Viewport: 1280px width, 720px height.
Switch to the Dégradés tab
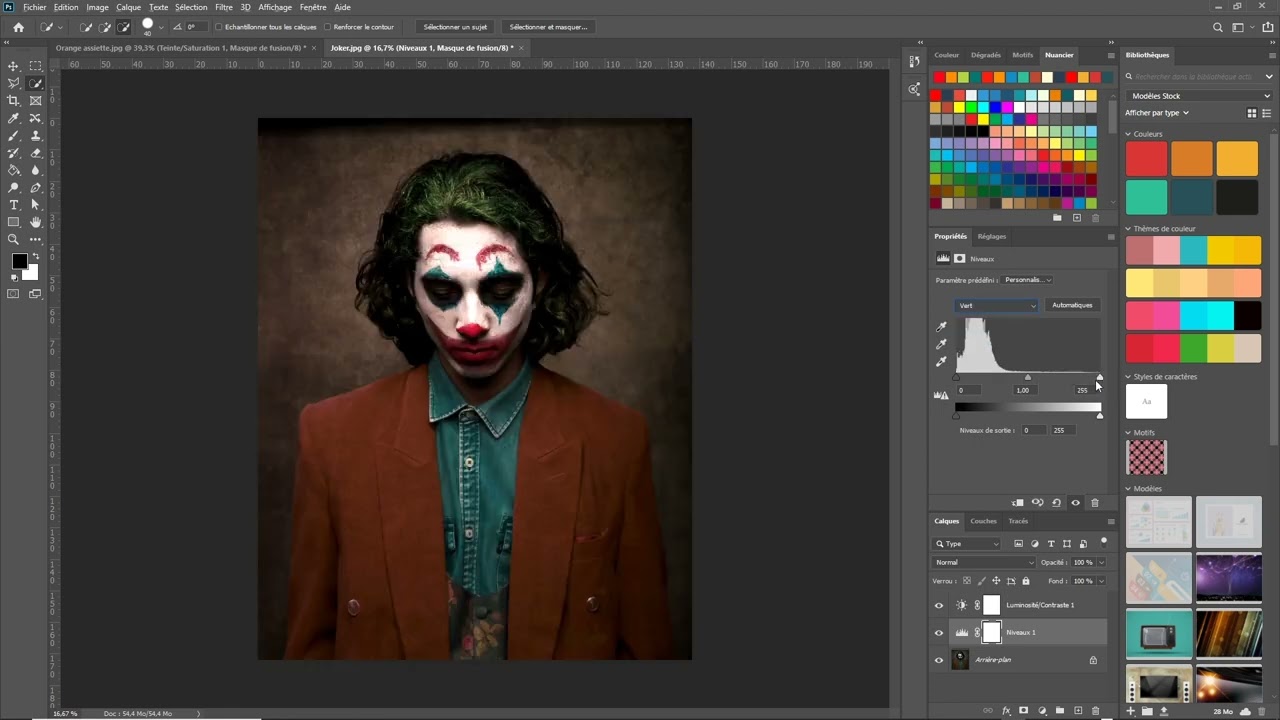point(985,55)
